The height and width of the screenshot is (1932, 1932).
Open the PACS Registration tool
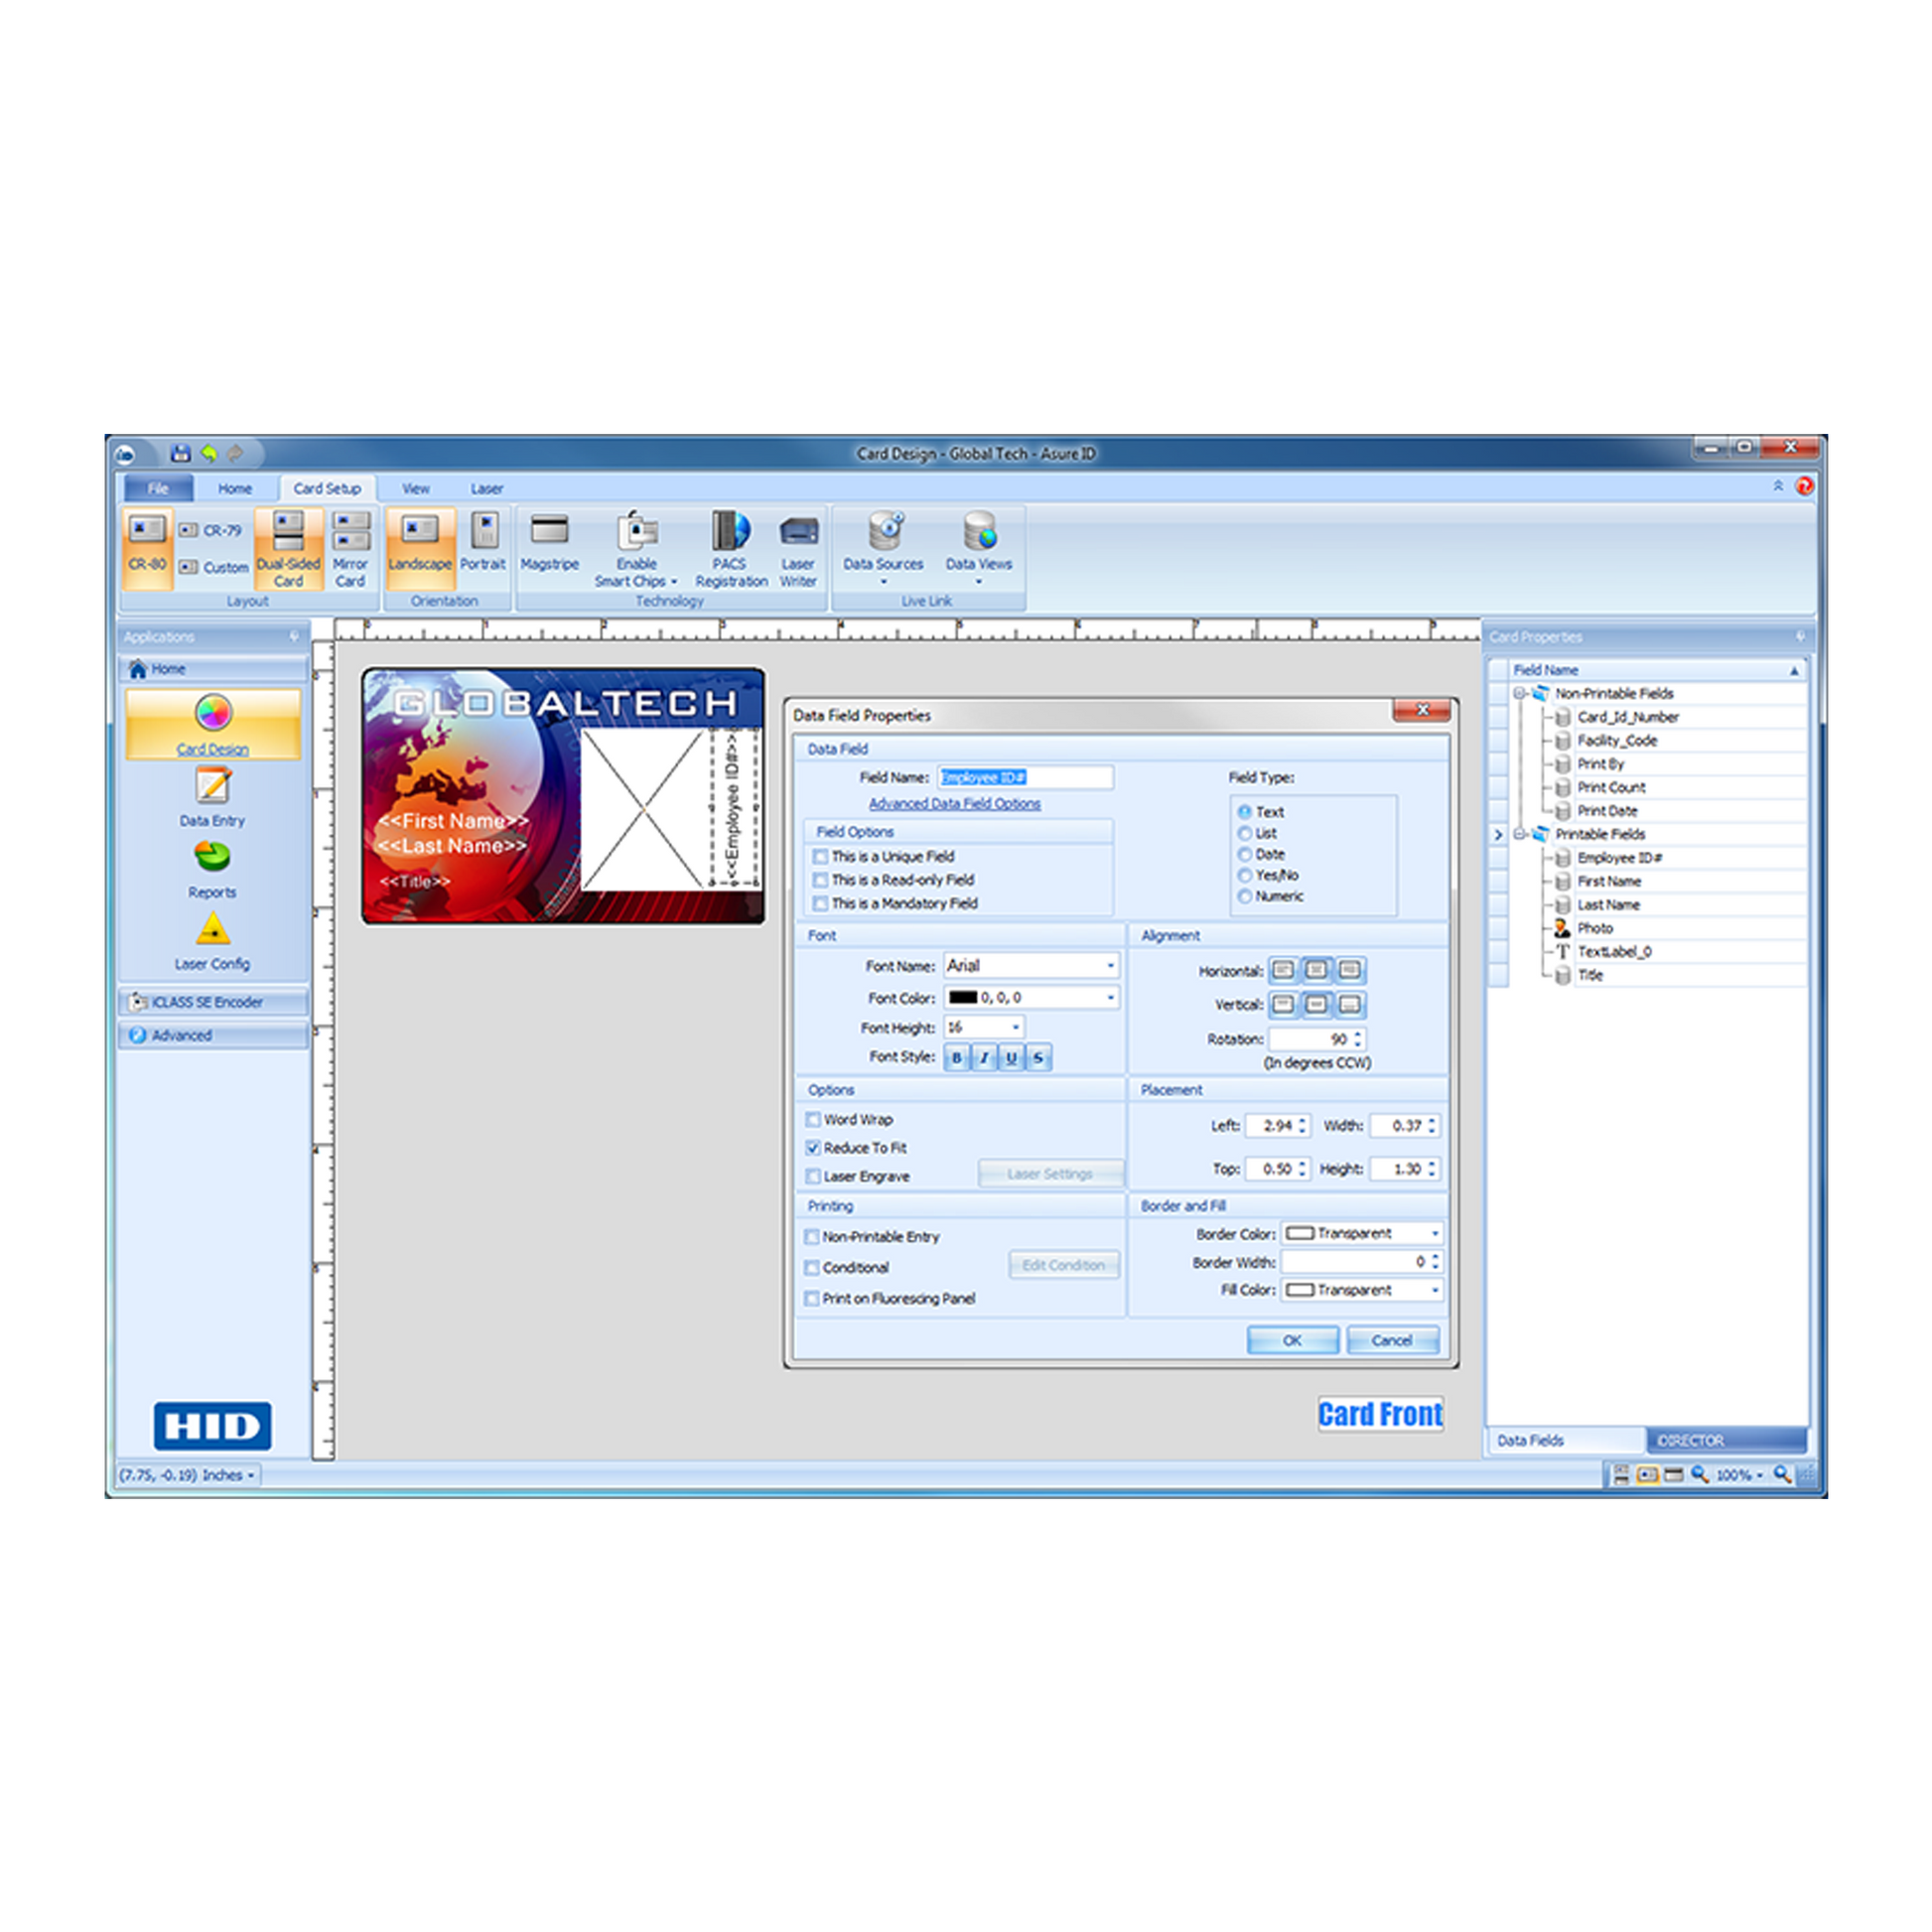tap(731, 531)
